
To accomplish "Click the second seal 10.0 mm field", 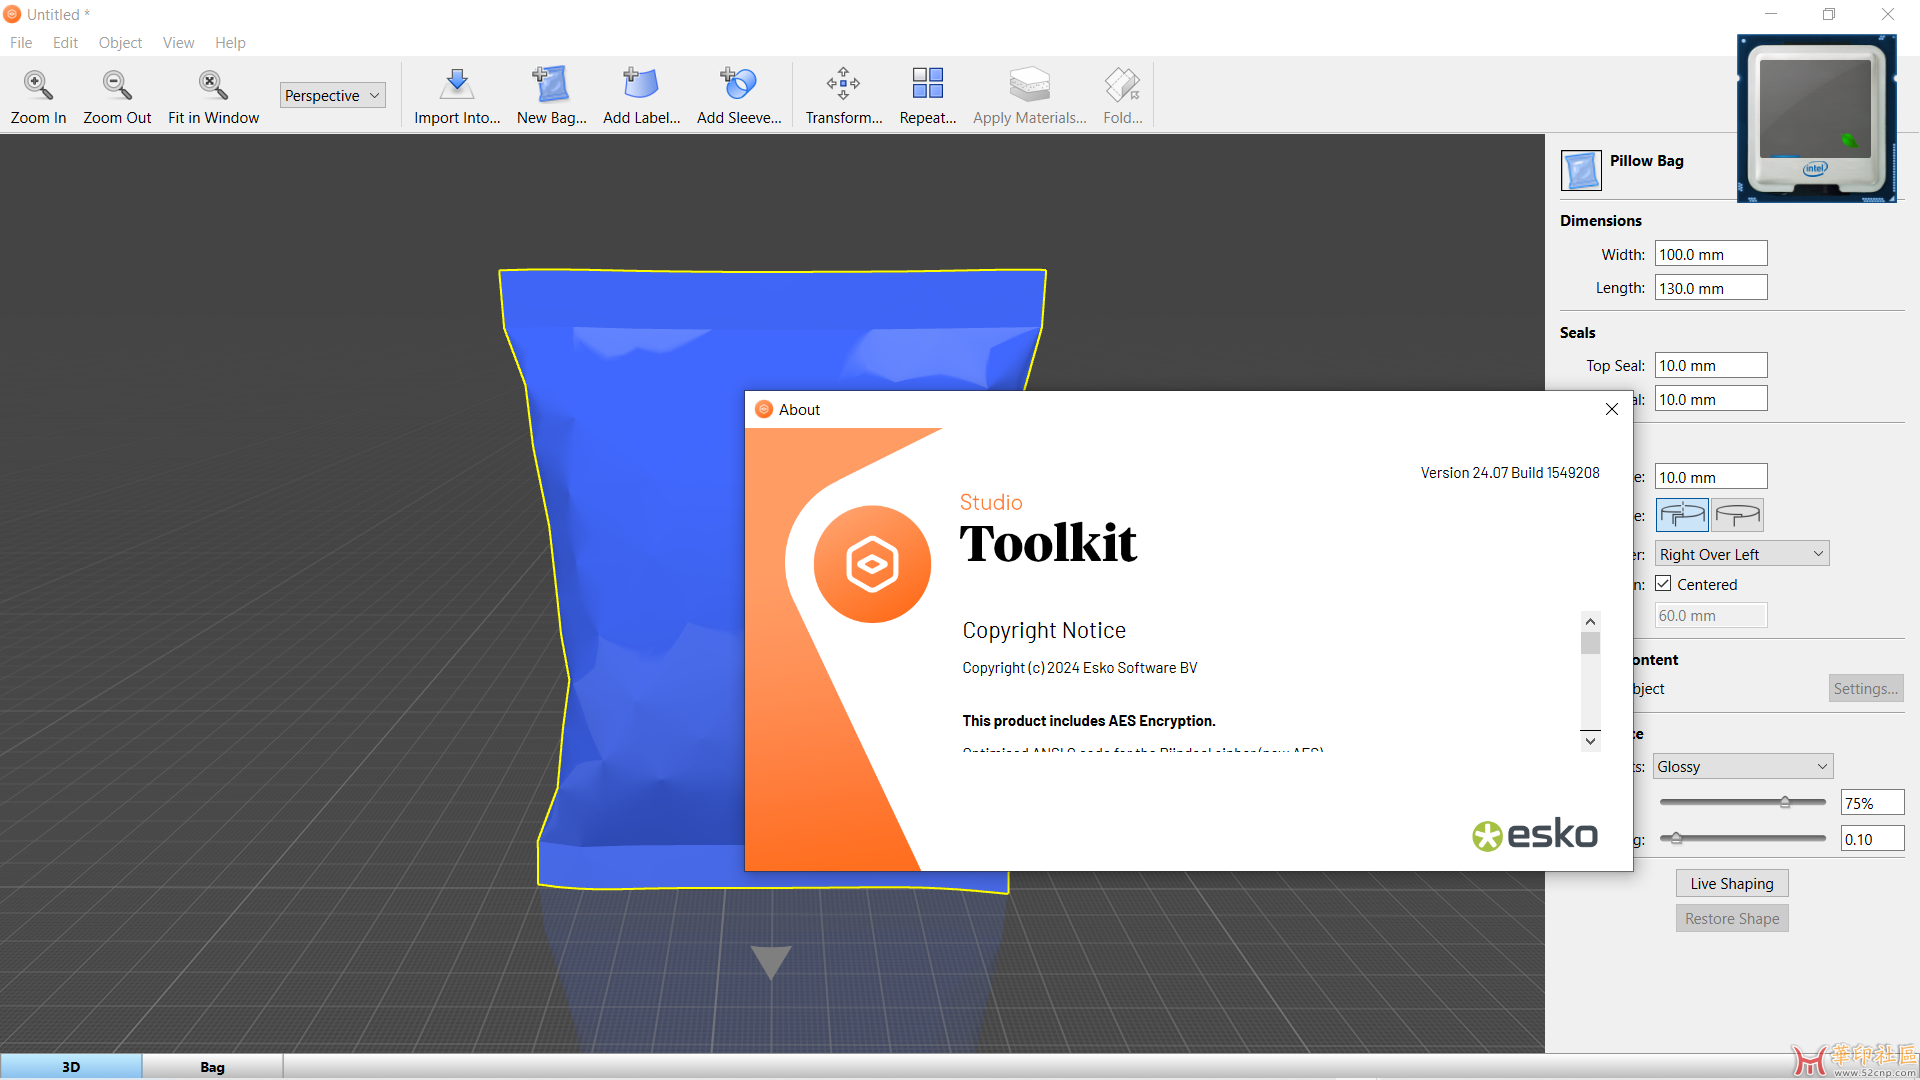I will pyautogui.click(x=1711, y=399).
